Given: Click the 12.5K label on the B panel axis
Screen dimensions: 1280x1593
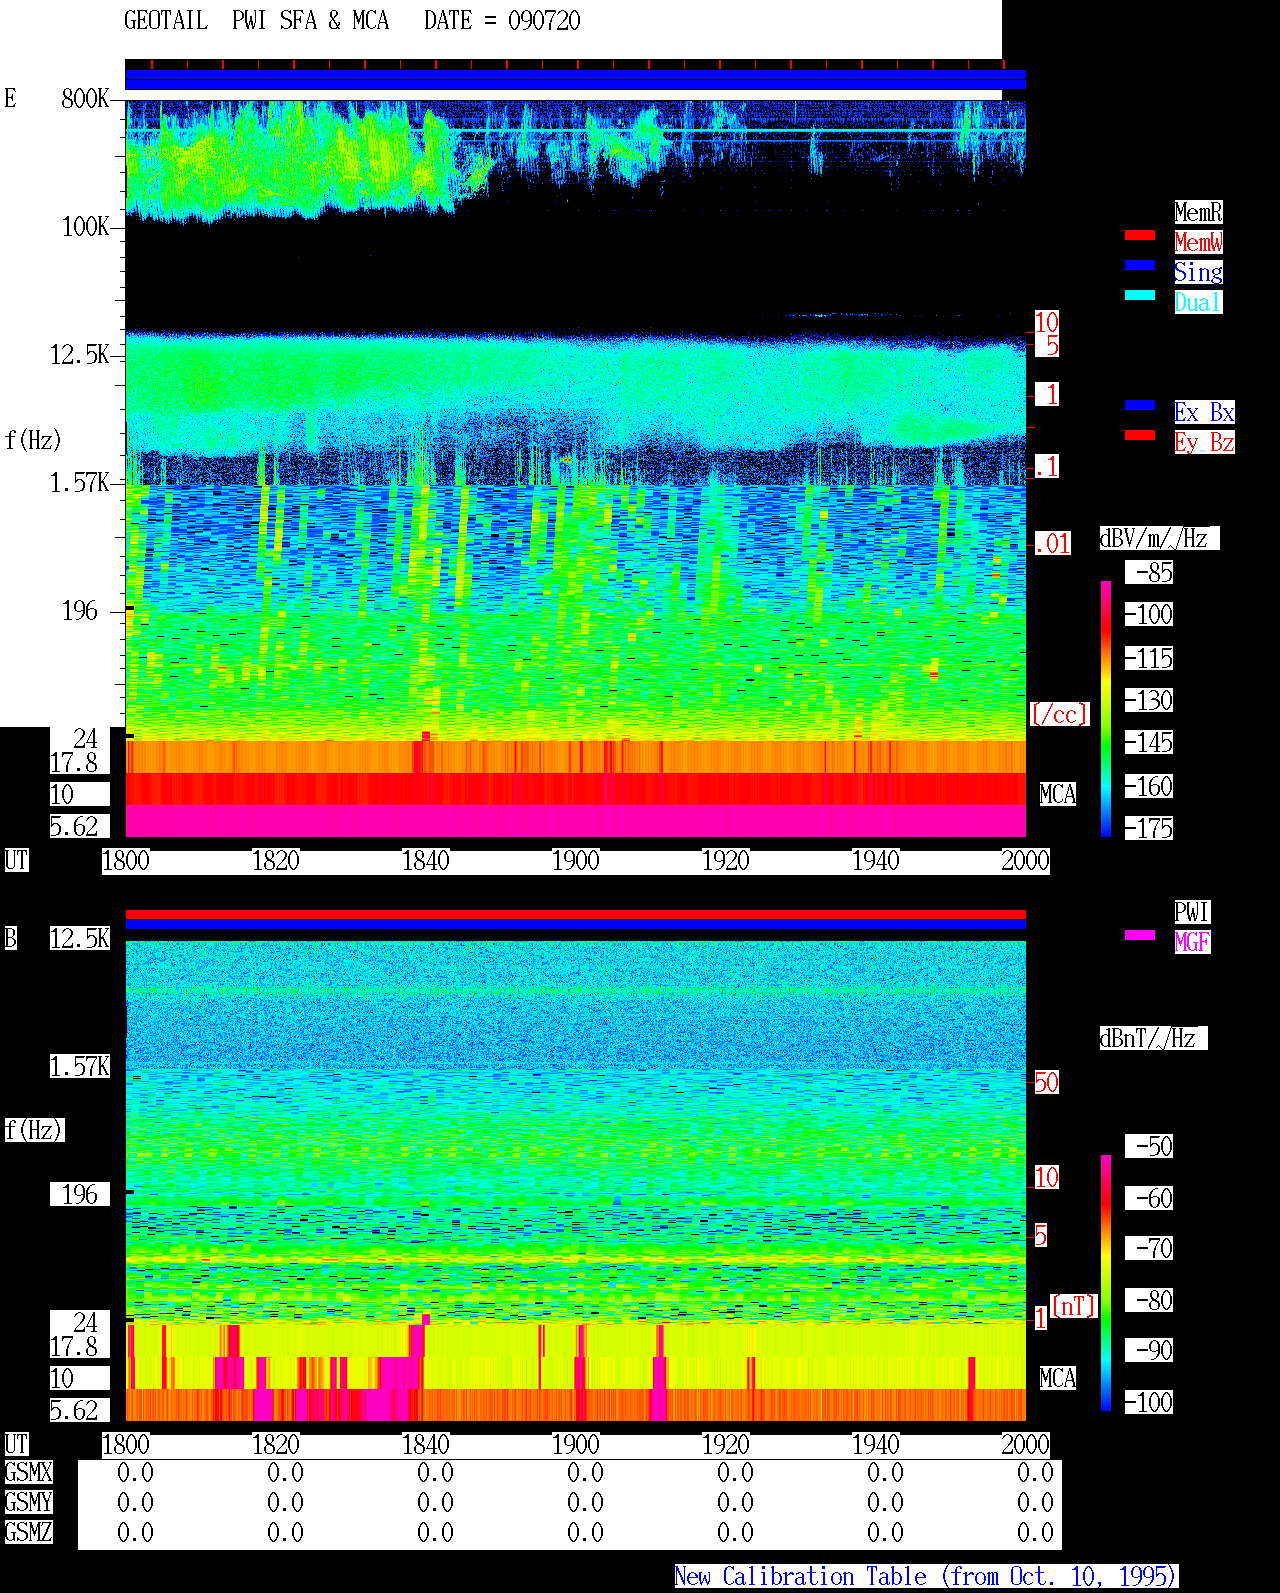Looking at the screenshot, I should tap(80, 939).
